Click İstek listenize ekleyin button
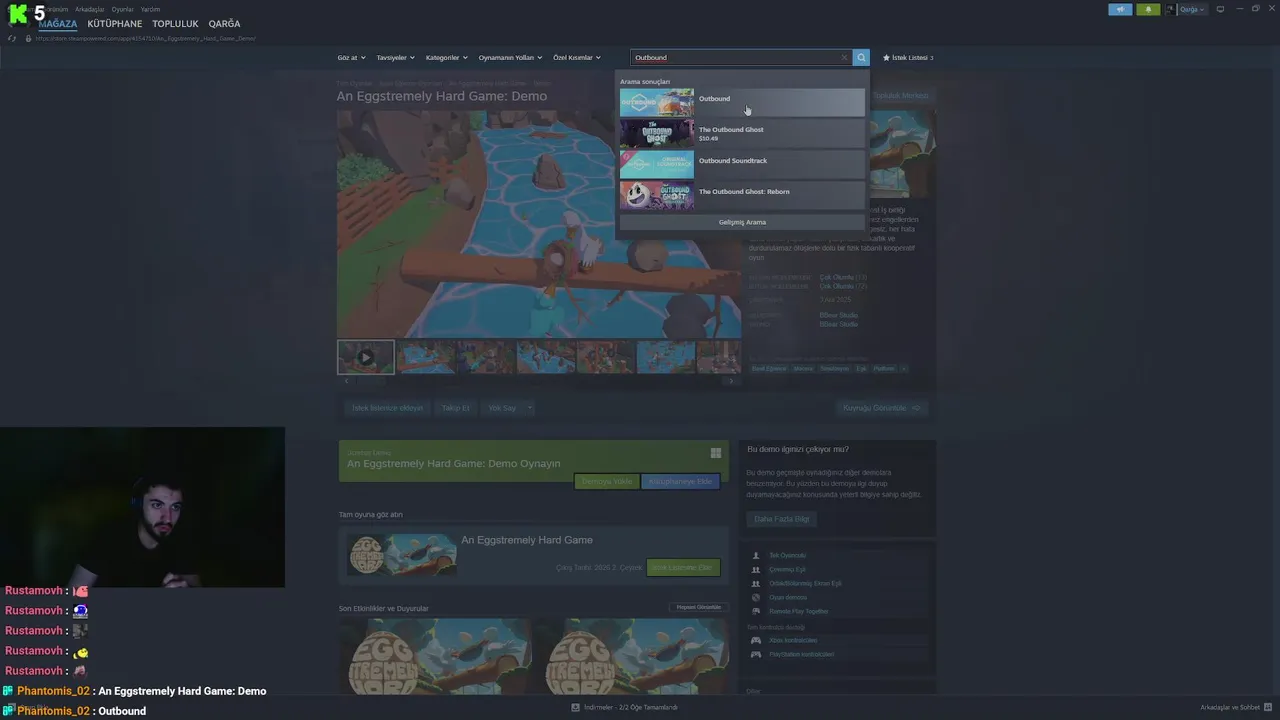 point(387,408)
